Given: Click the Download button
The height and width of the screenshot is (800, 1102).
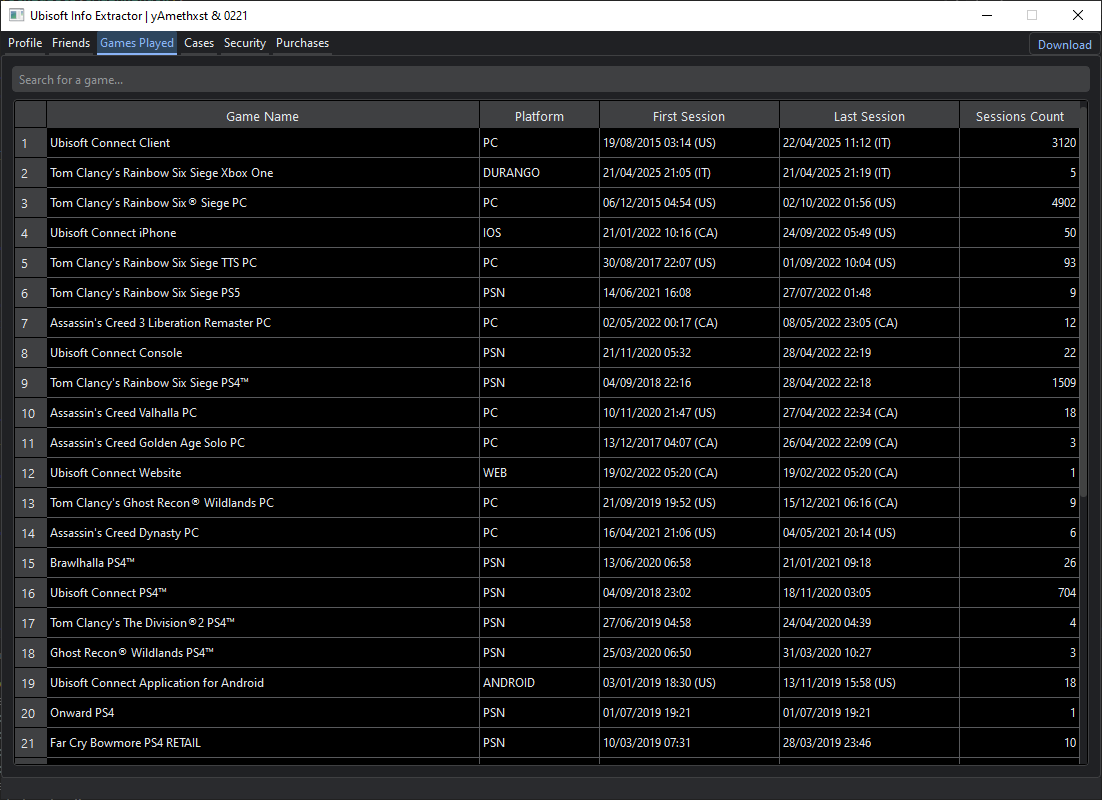Looking at the screenshot, I should [x=1064, y=44].
